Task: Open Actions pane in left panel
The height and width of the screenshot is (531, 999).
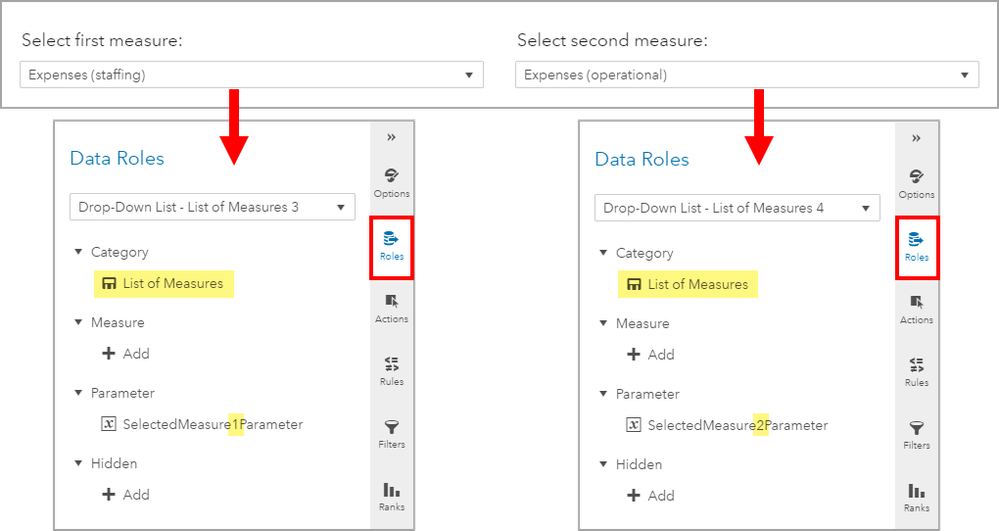Action: [x=391, y=306]
